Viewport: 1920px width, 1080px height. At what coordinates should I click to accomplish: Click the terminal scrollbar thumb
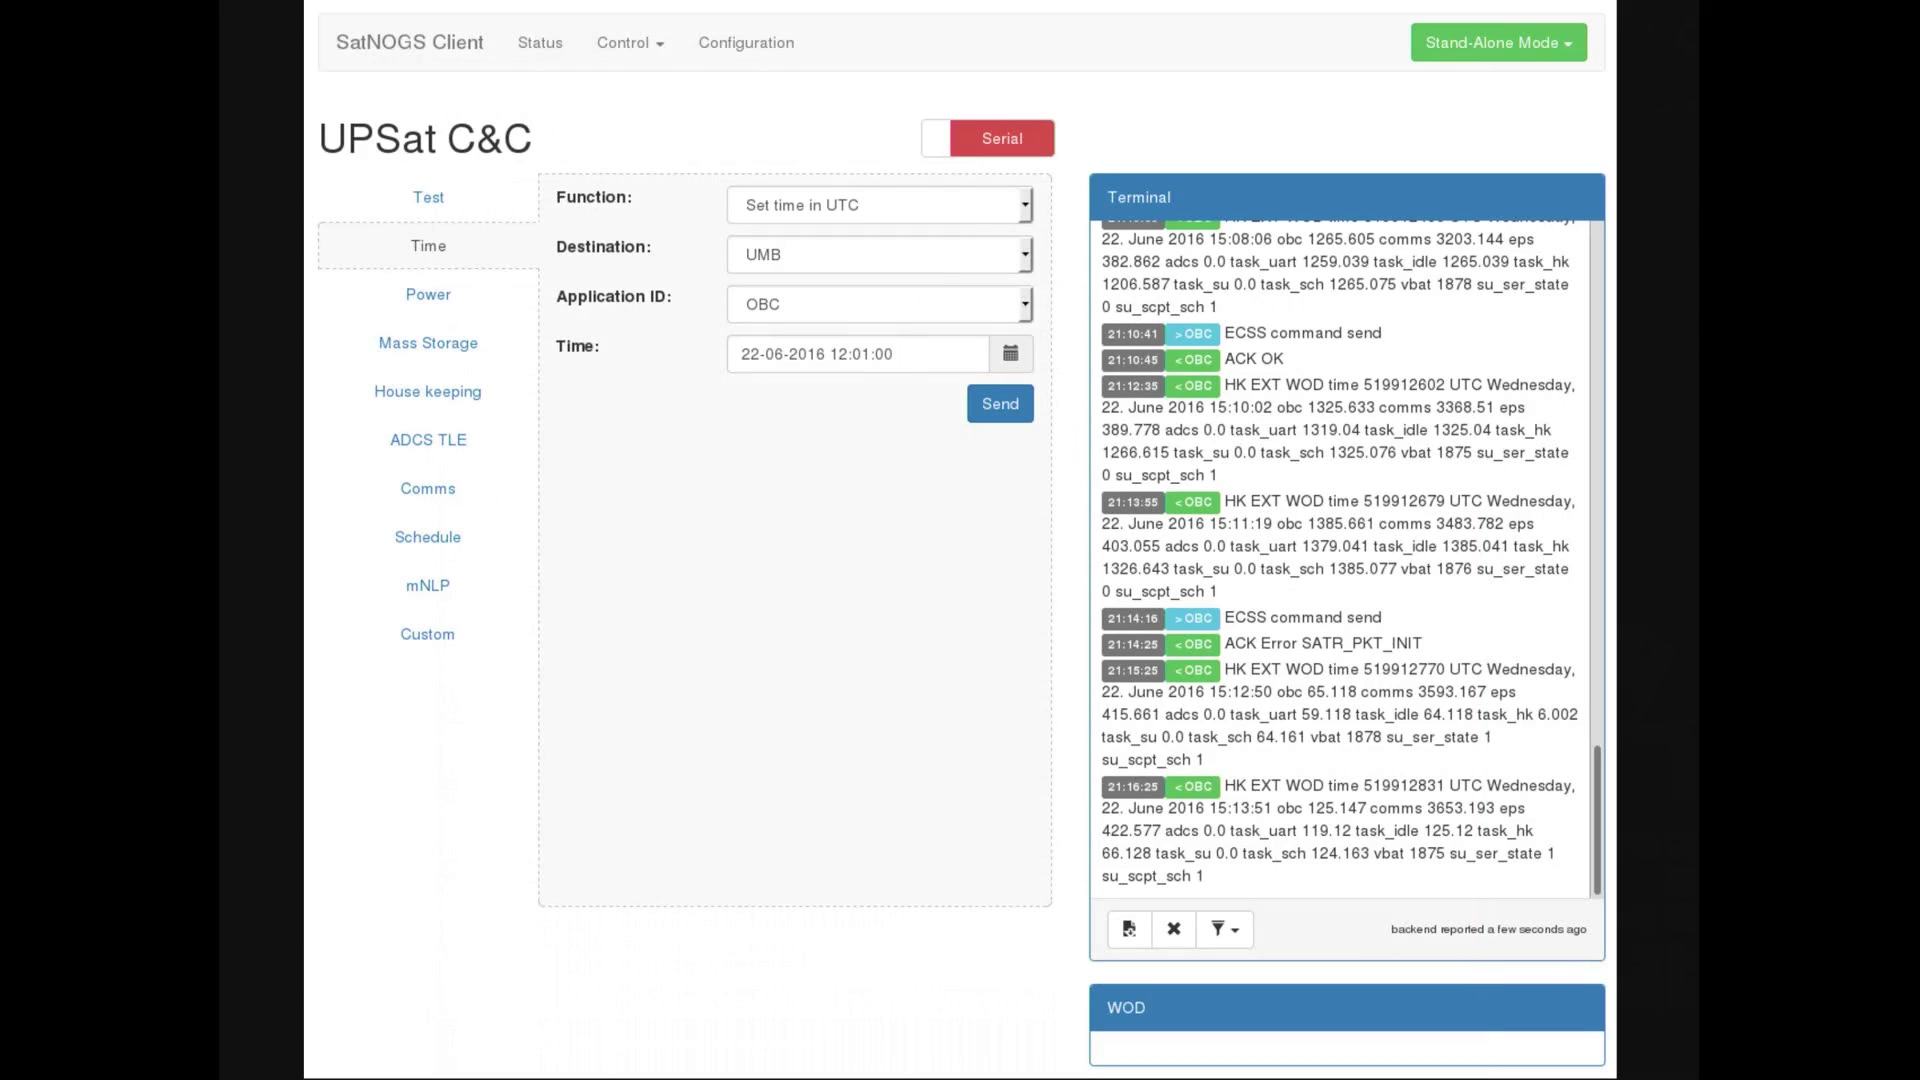click(x=1597, y=820)
